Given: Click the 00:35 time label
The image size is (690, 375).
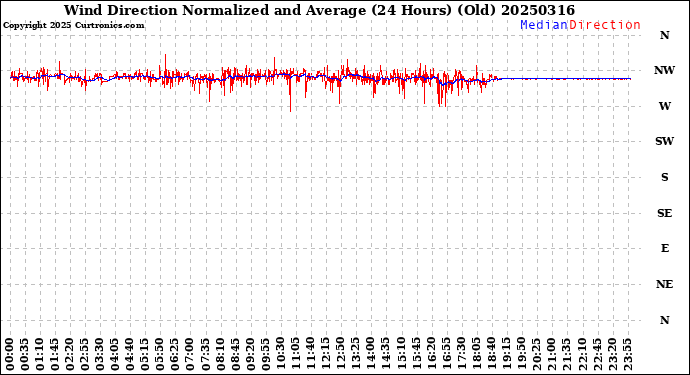Looking at the screenshot, I should (25, 355).
